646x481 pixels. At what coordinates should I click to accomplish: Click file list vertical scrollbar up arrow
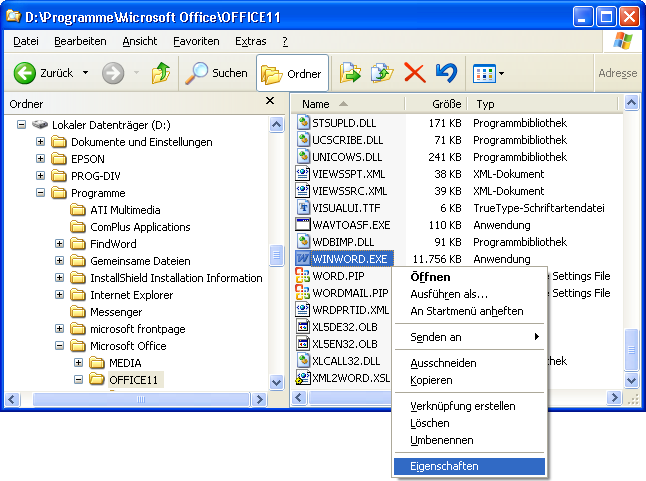(x=632, y=102)
